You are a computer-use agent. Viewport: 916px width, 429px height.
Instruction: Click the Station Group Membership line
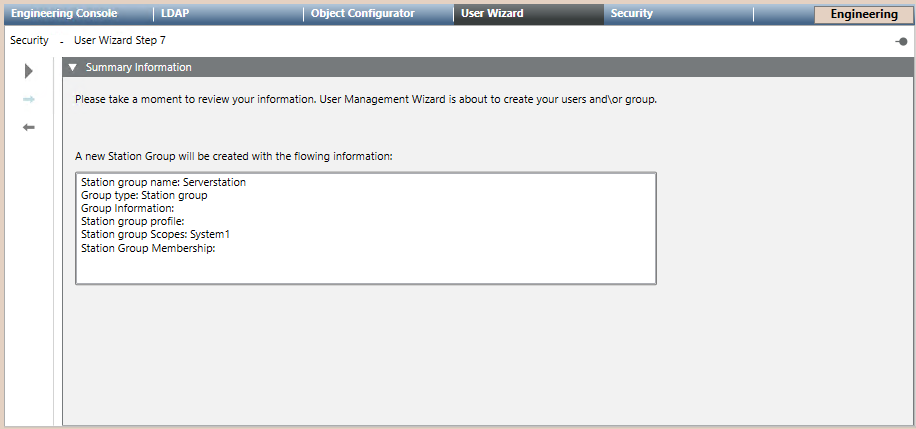pyautogui.click(x=148, y=247)
